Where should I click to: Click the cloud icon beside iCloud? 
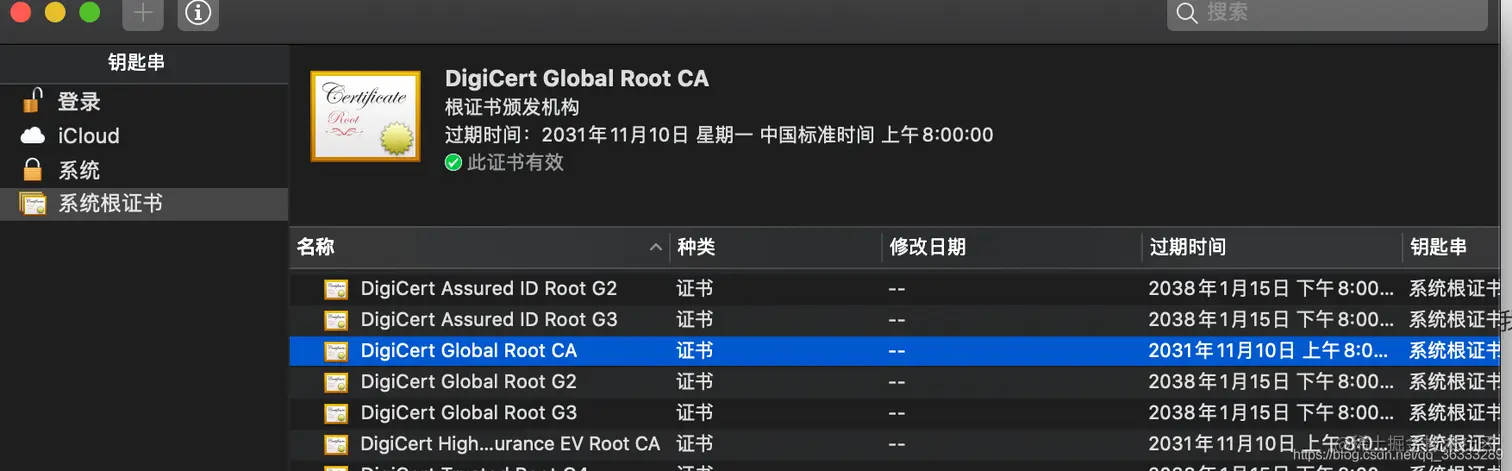tap(33, 136)
